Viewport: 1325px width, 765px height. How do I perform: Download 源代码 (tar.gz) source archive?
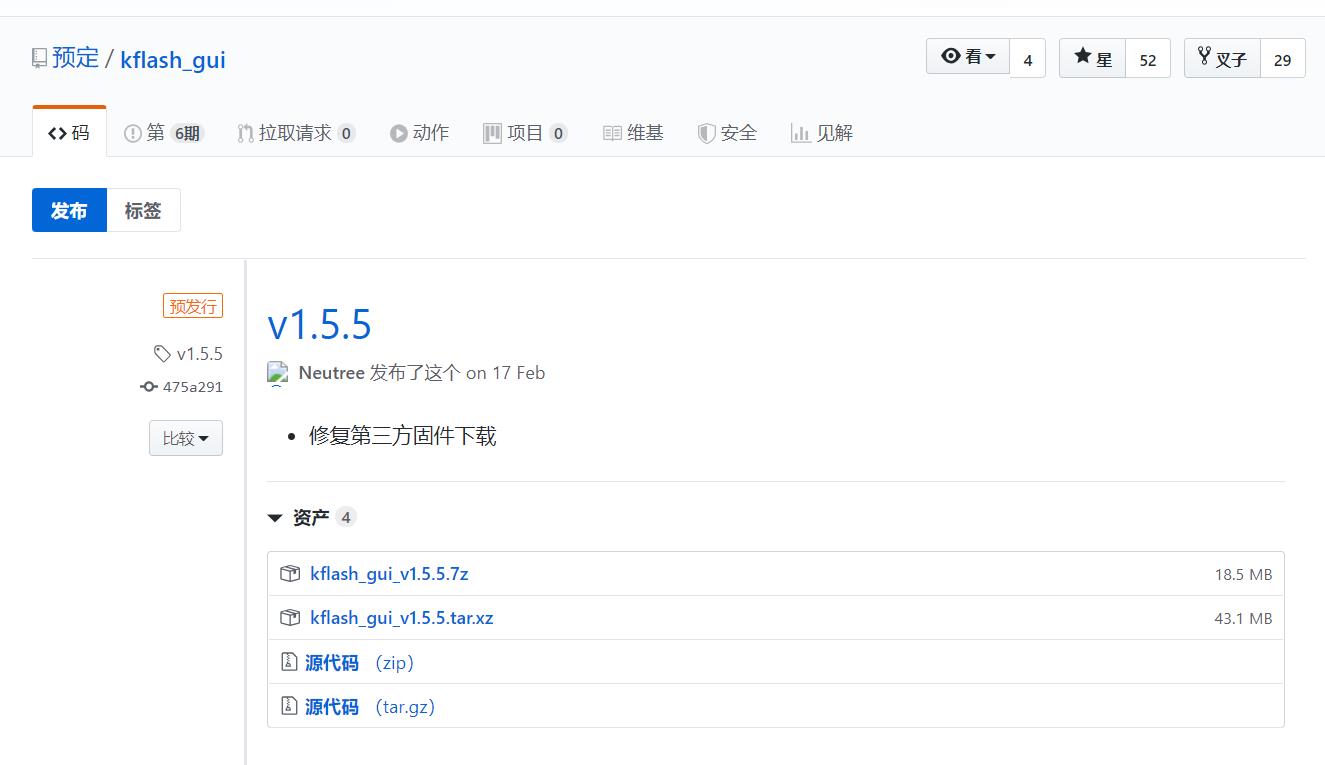pos(370,707)
